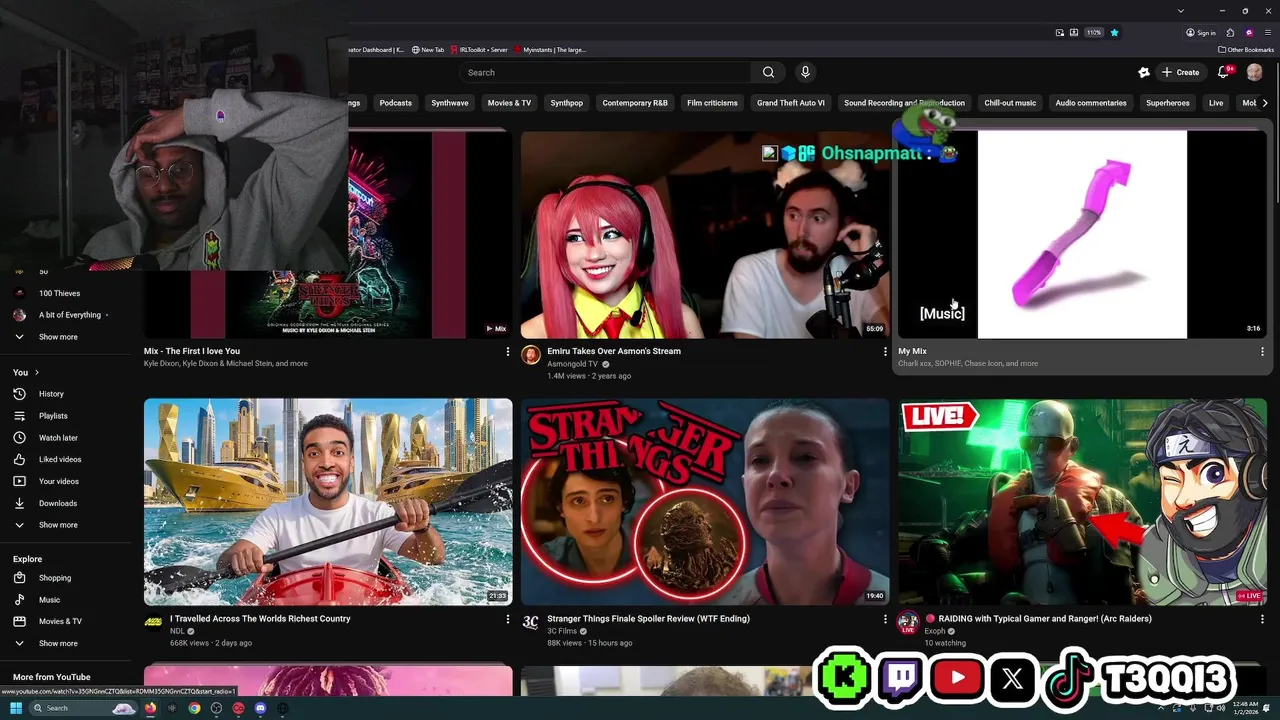Click the YouTube search input field
1280x720 pixels.
(x=605, y=72)
